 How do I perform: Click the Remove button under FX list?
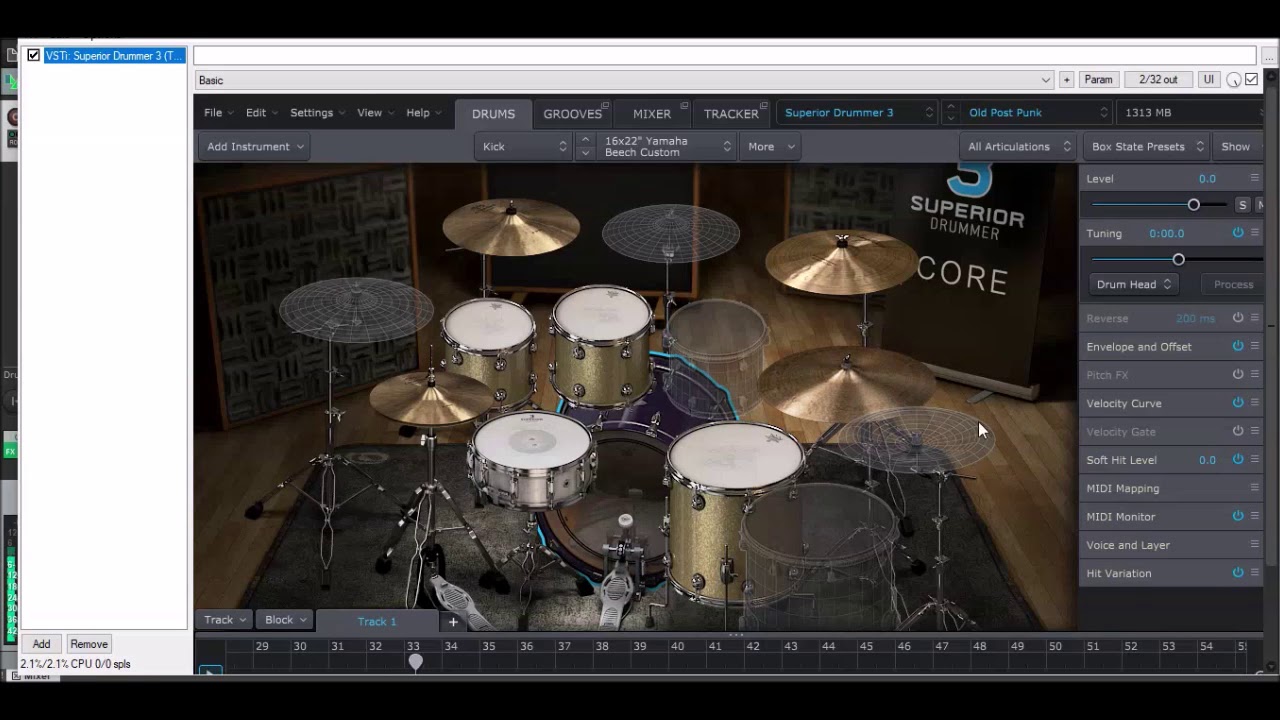[89, 644]
